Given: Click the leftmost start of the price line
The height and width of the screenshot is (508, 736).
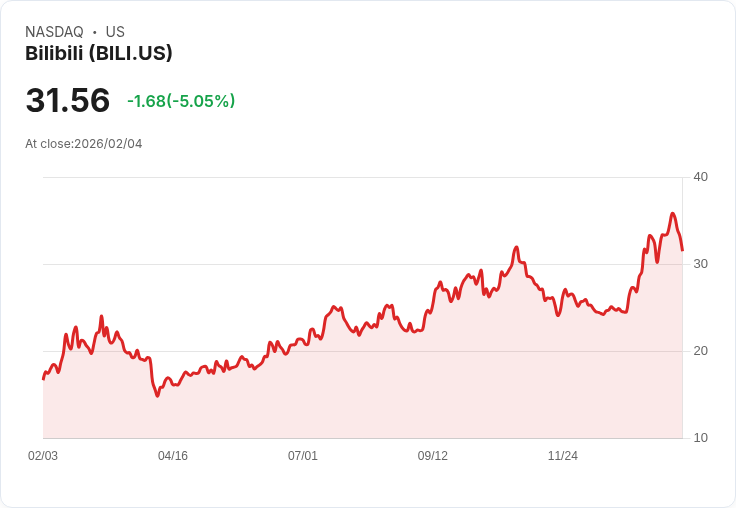Looking at the screenshot, I should pos(43,379).
